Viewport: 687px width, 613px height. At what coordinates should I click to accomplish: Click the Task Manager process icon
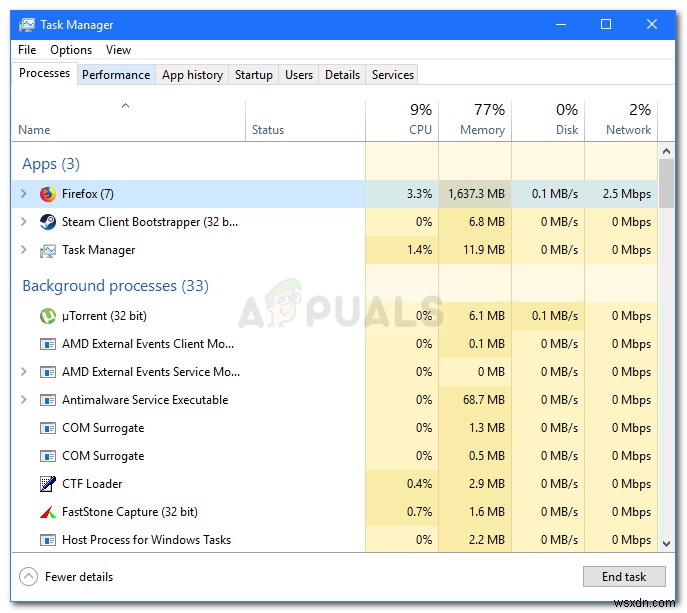coord(48,250)
